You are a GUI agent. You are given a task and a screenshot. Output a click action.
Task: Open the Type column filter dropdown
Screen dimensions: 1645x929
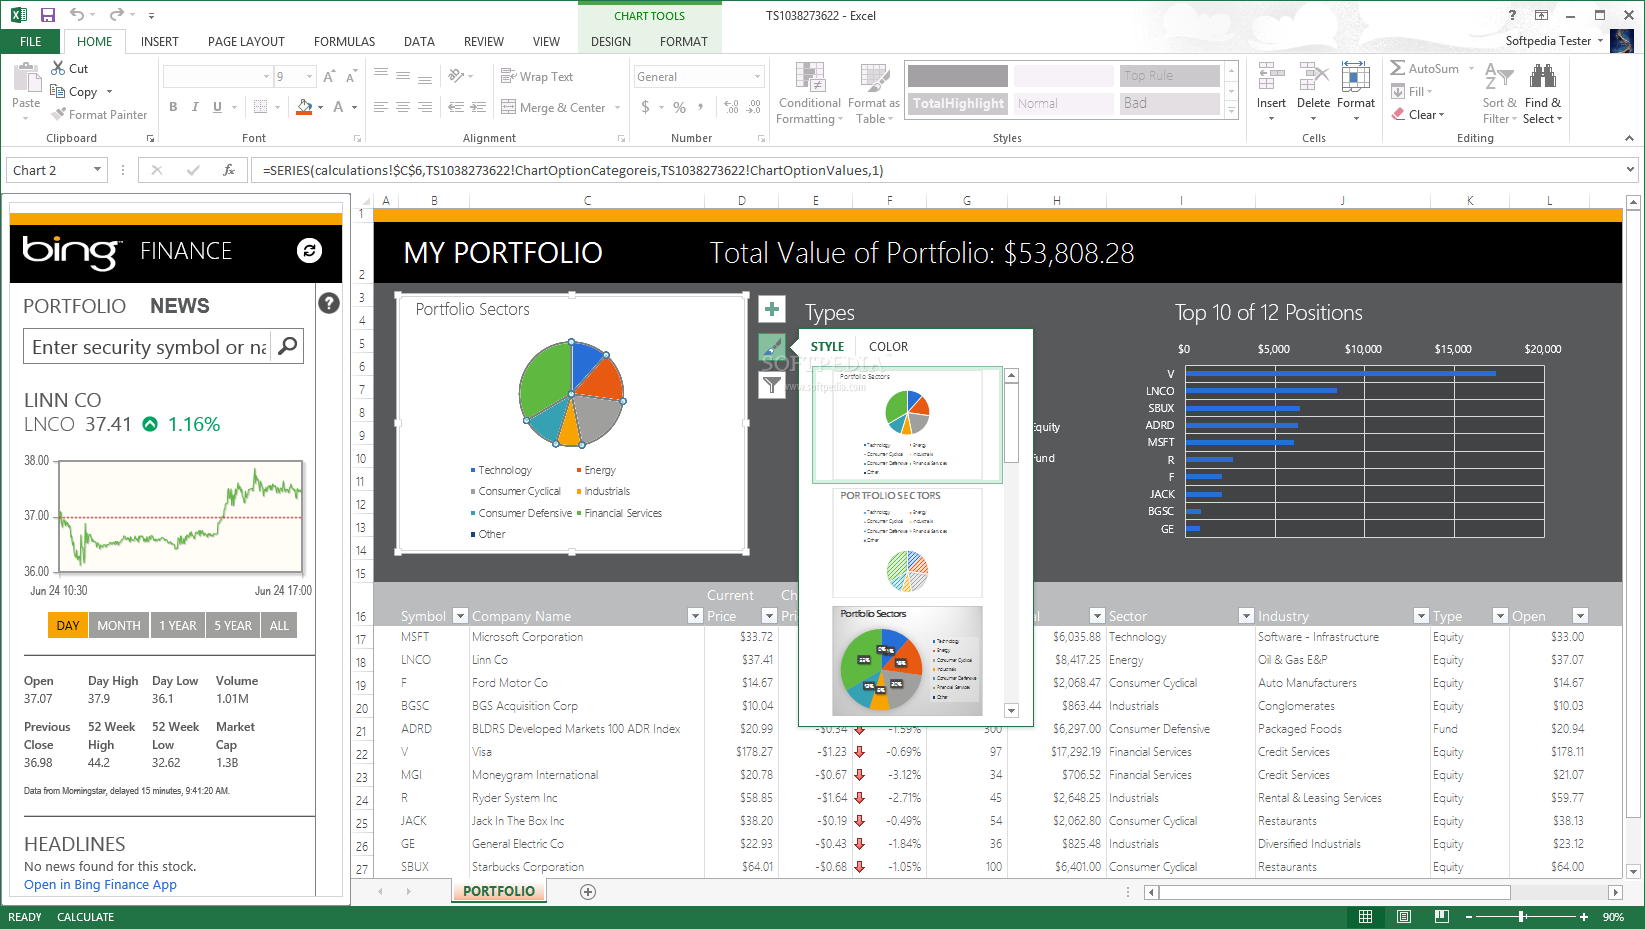(1500, 616)
